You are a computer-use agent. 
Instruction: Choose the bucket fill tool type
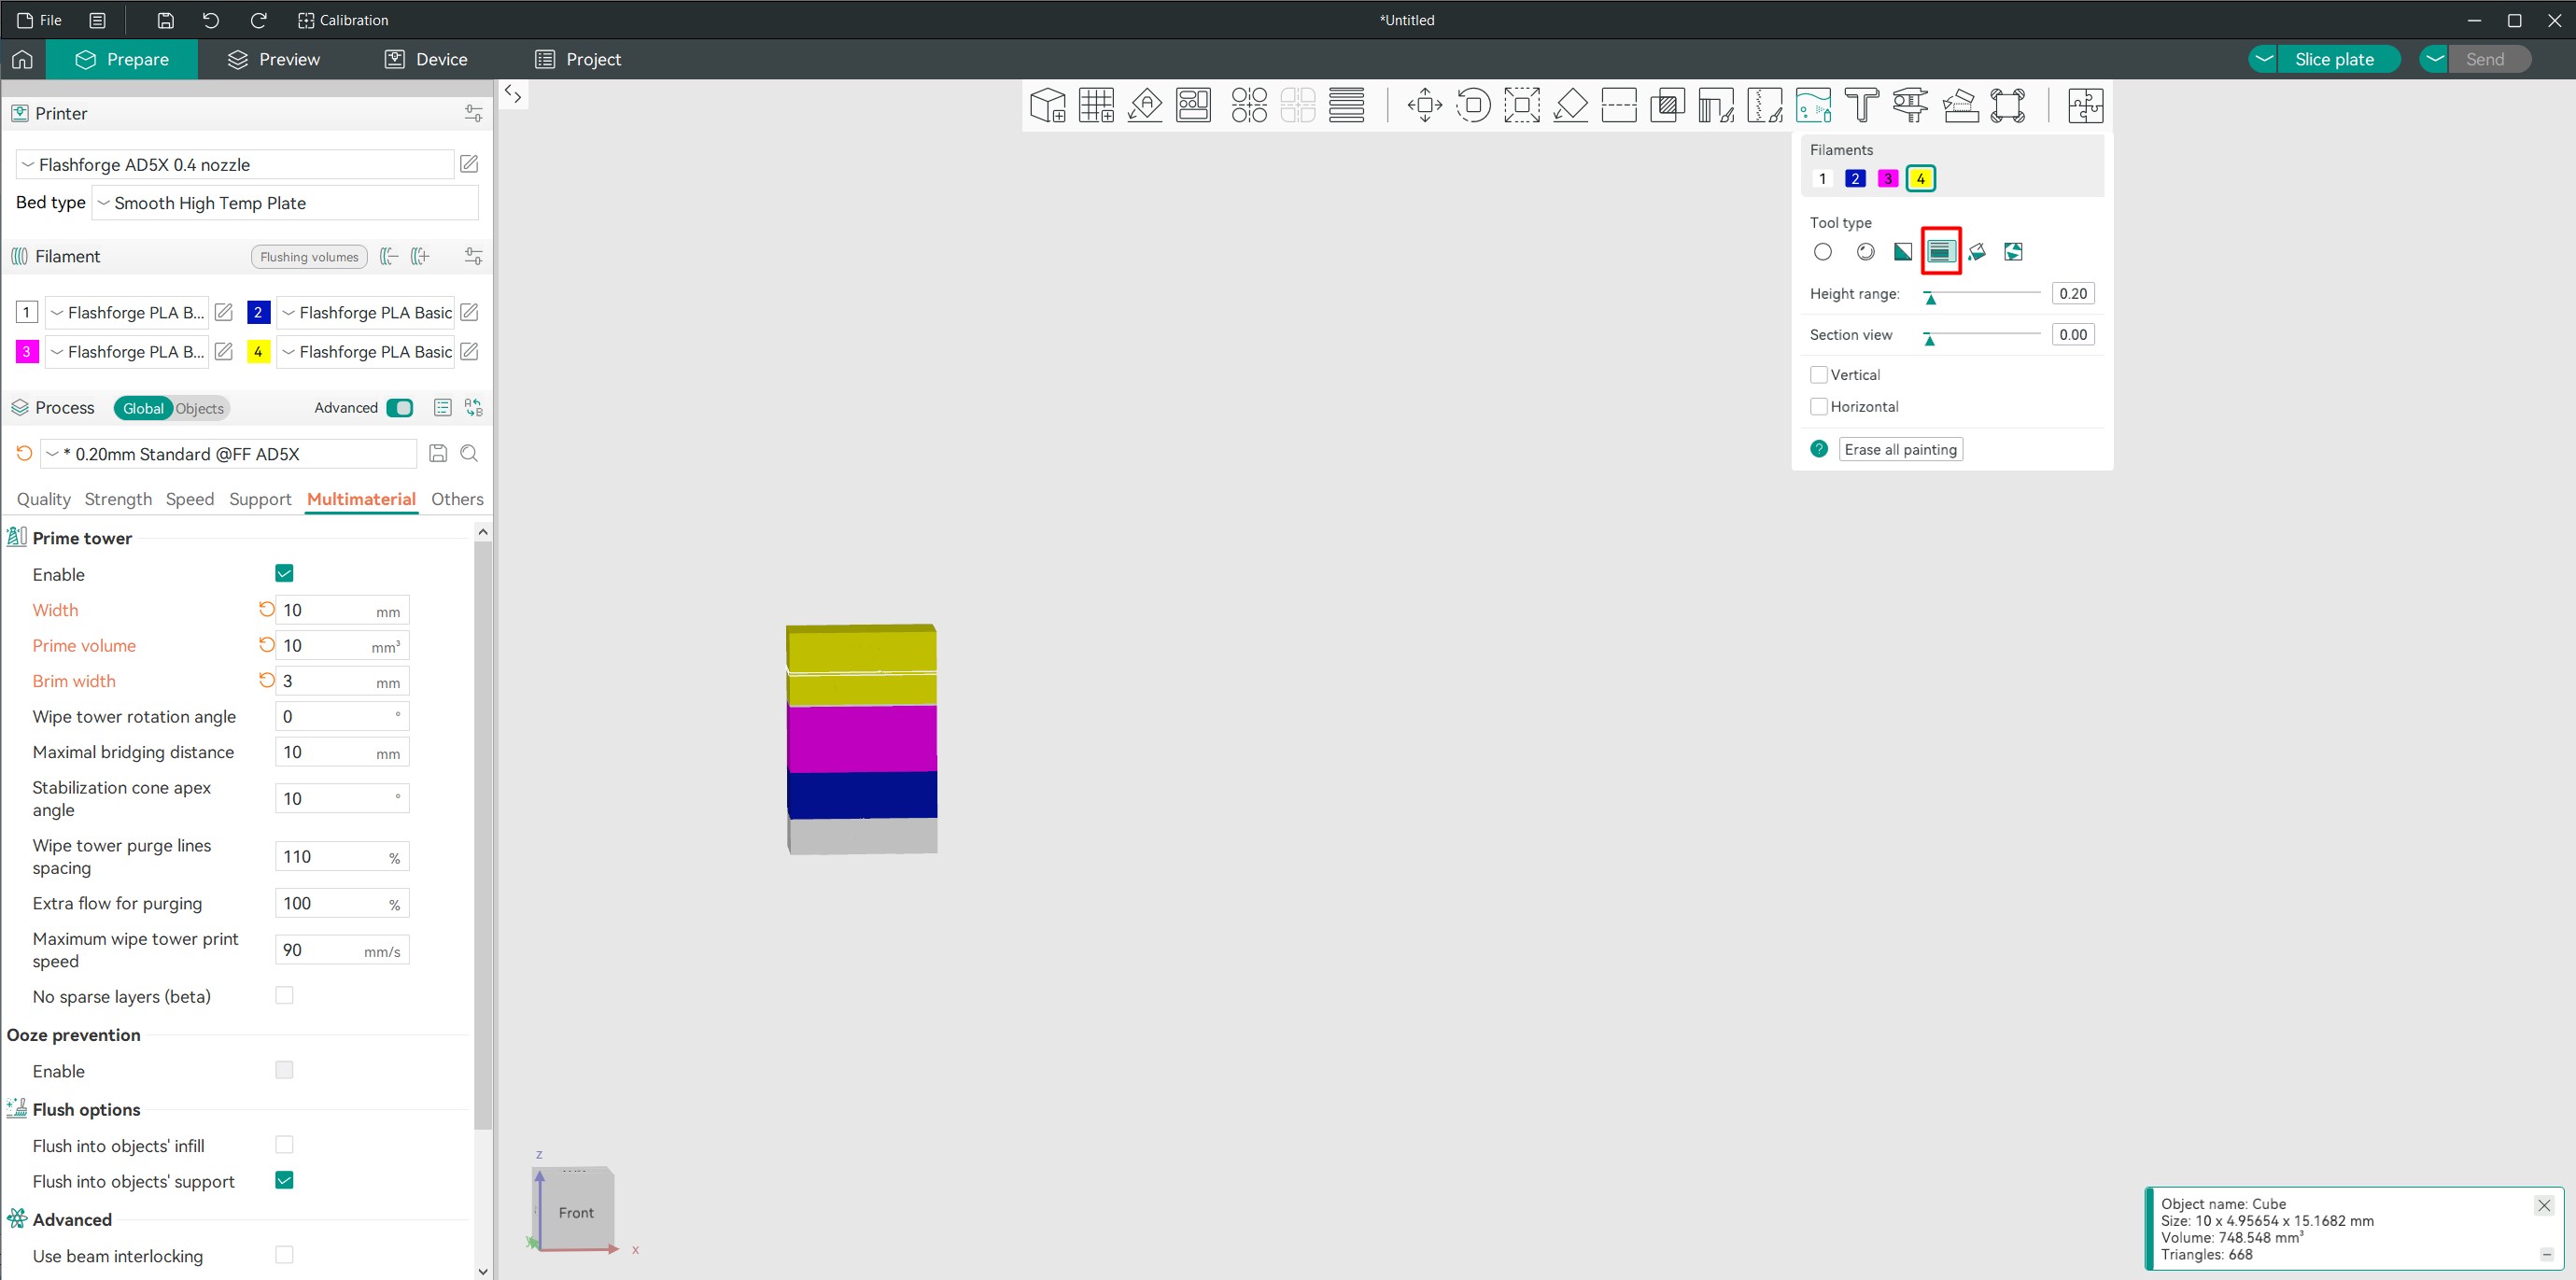pos(1977,252)
